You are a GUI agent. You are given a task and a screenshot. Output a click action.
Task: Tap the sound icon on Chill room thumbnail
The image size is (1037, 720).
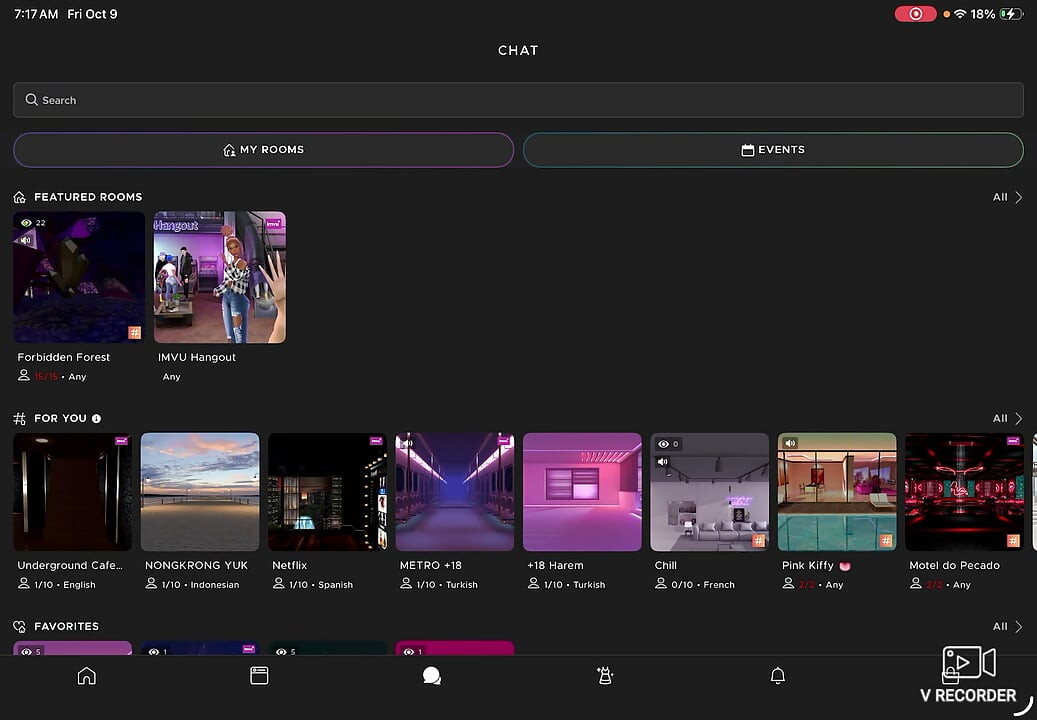click(663, 461)
